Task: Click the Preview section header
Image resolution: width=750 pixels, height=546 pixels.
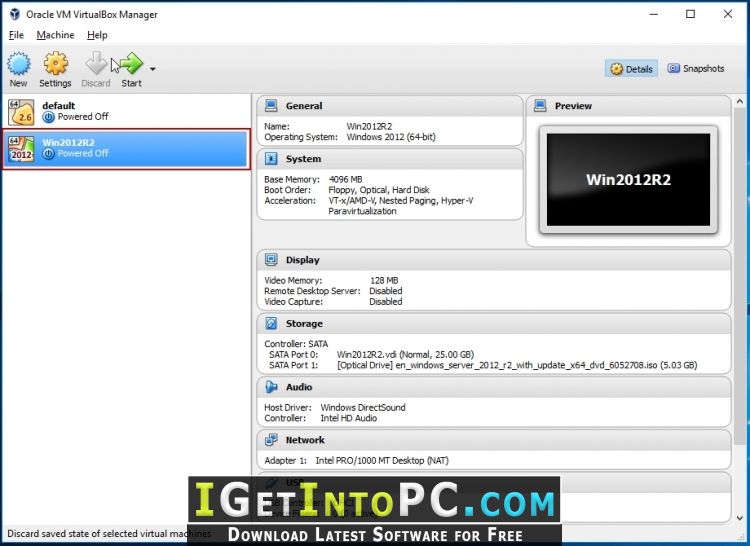Action: pyautogui.click(x=629, y=106)
